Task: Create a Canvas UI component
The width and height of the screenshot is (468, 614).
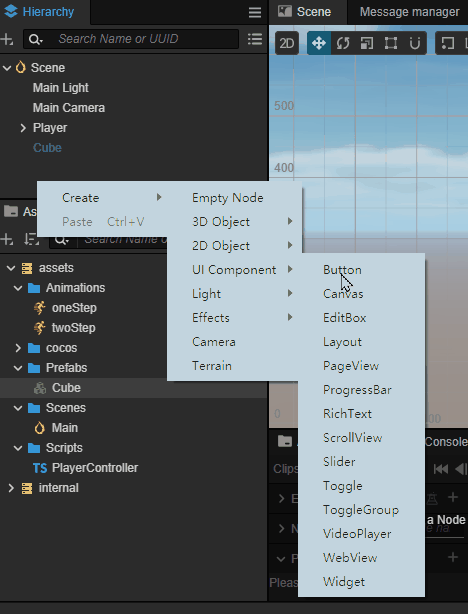Action: [361, 294]
